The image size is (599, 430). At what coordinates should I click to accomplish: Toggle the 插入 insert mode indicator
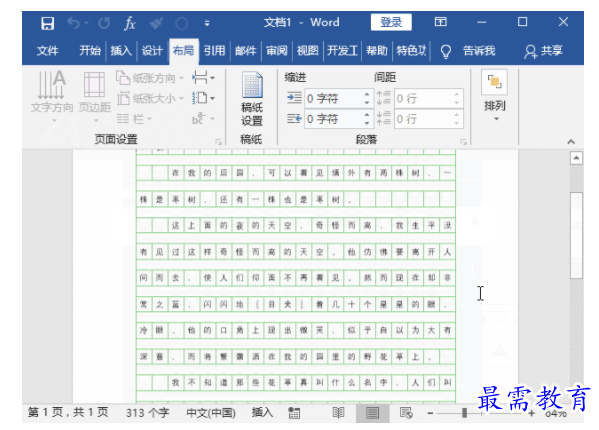(x=262, y=412)
